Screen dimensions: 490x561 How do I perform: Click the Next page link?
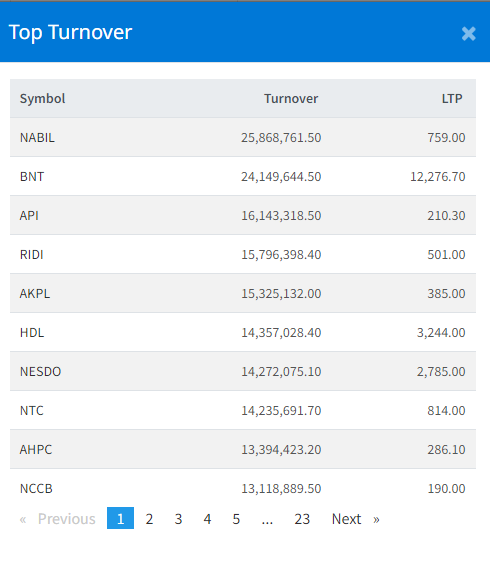click(355, 518)
